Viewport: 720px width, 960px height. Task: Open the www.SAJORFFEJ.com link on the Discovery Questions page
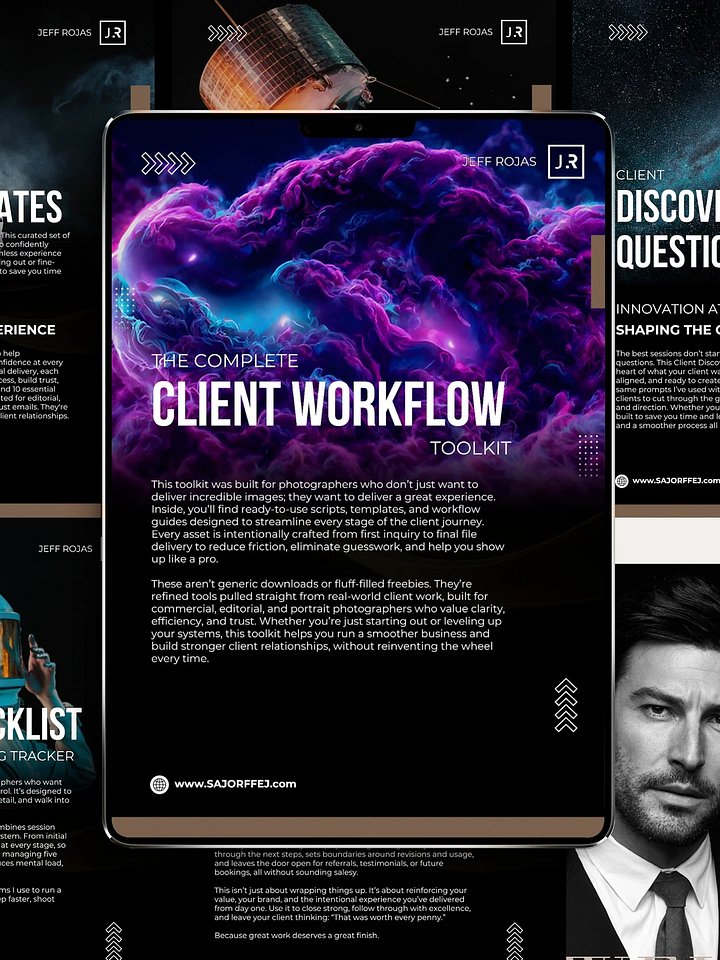click(x=676, y=481)
